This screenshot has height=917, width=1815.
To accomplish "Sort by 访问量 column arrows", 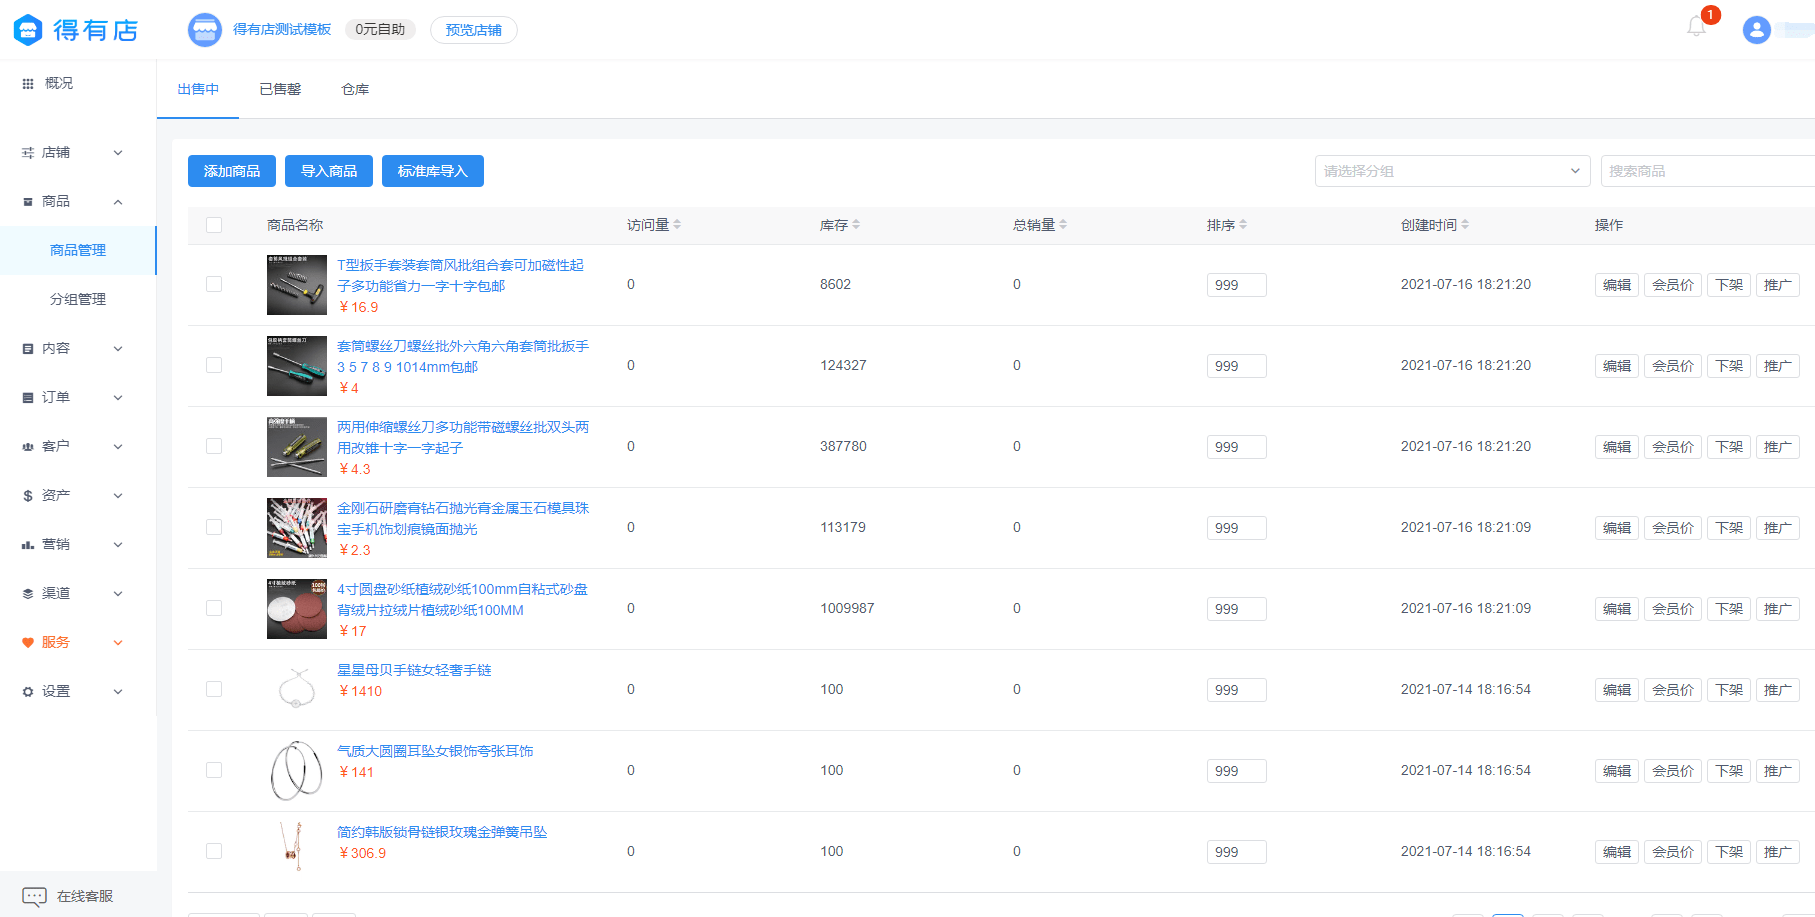I will [677, 225].
